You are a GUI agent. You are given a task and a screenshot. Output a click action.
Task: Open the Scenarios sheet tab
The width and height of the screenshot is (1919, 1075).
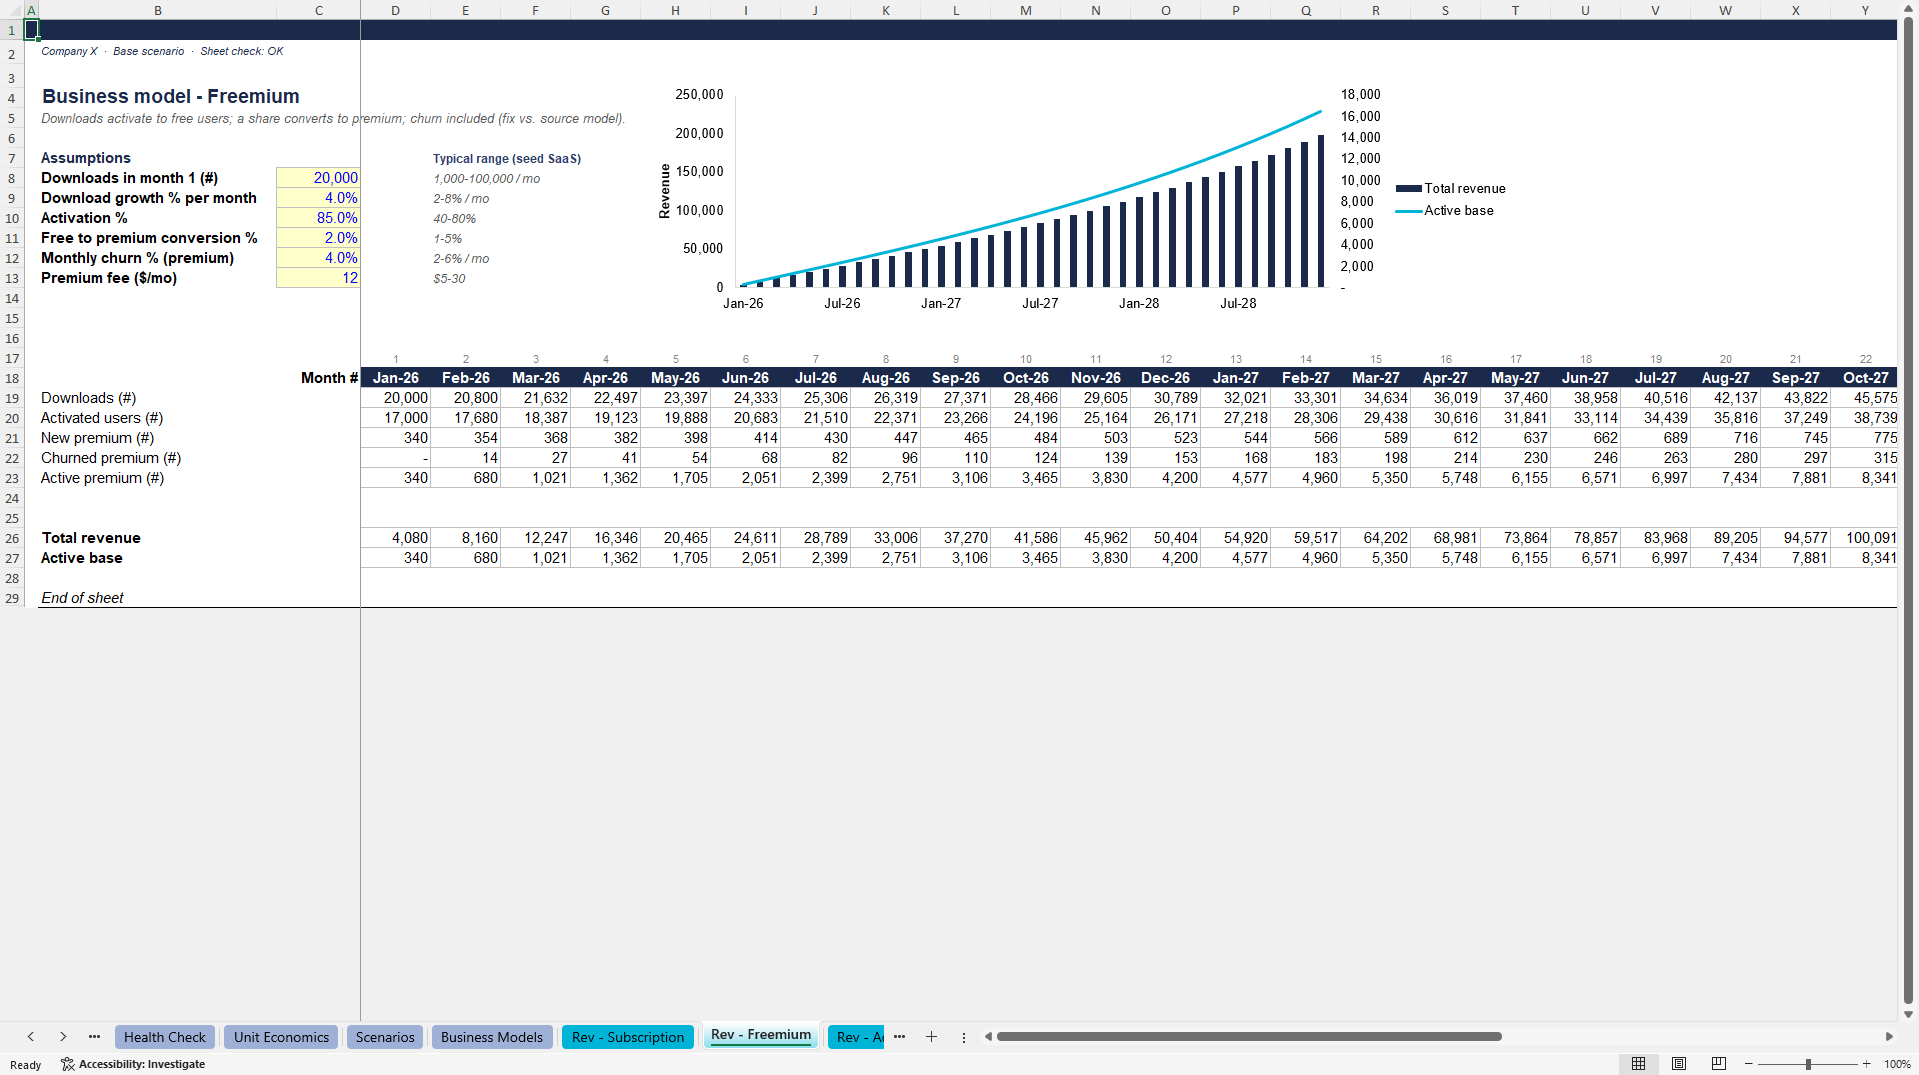coord(385,1037)
